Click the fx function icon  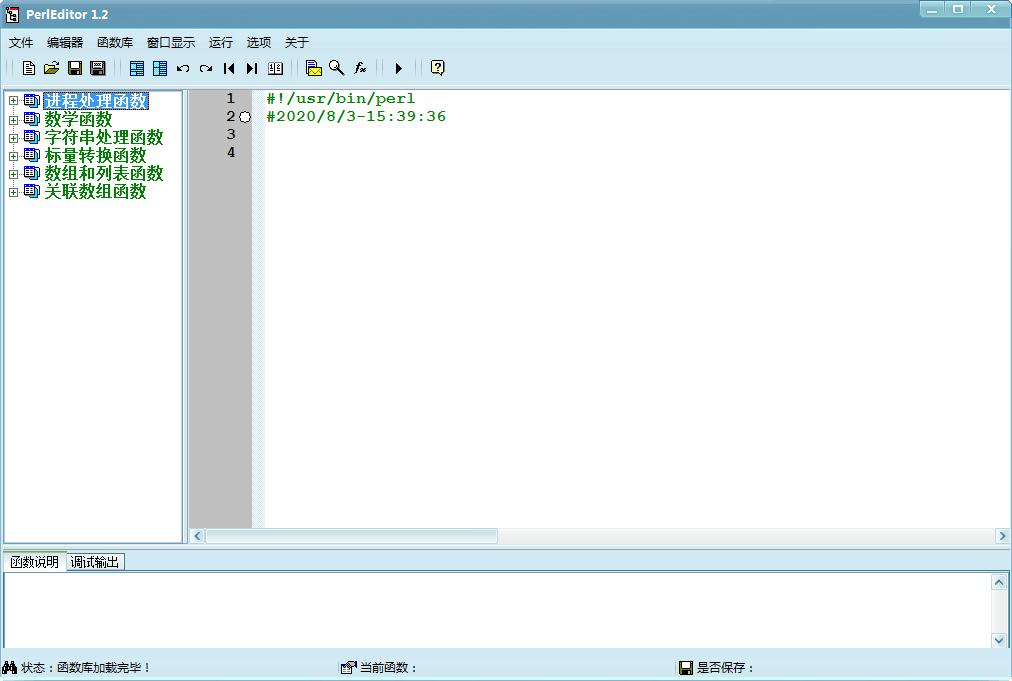point(359,68)
